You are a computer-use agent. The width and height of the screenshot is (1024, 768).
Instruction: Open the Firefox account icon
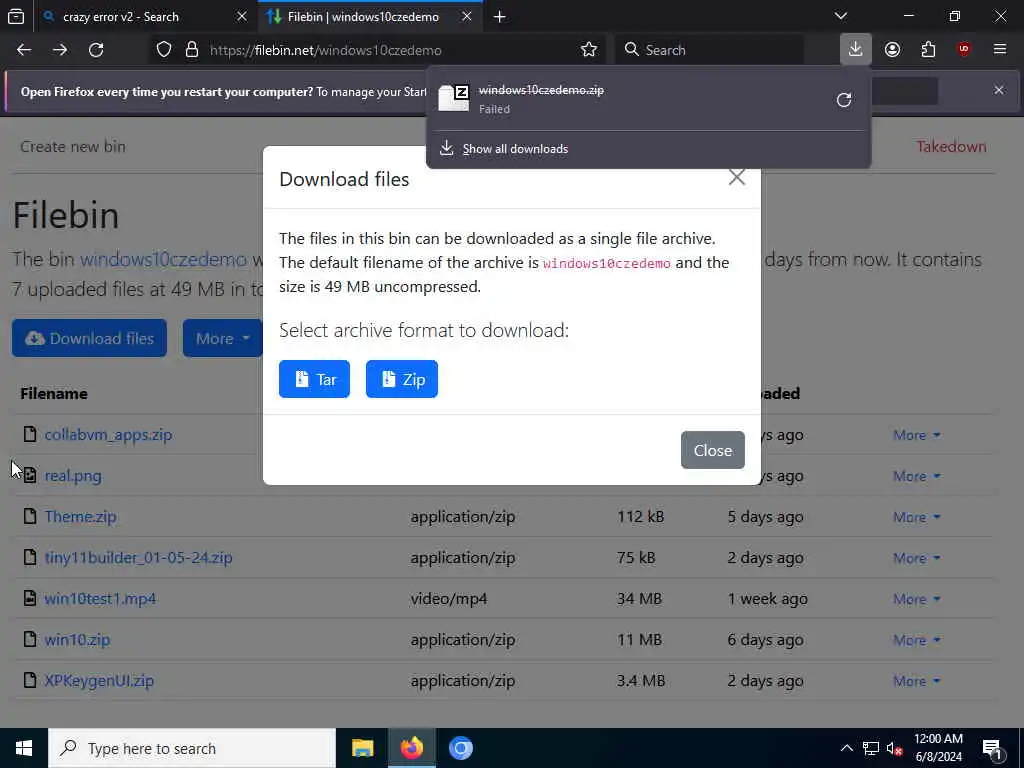892,50
